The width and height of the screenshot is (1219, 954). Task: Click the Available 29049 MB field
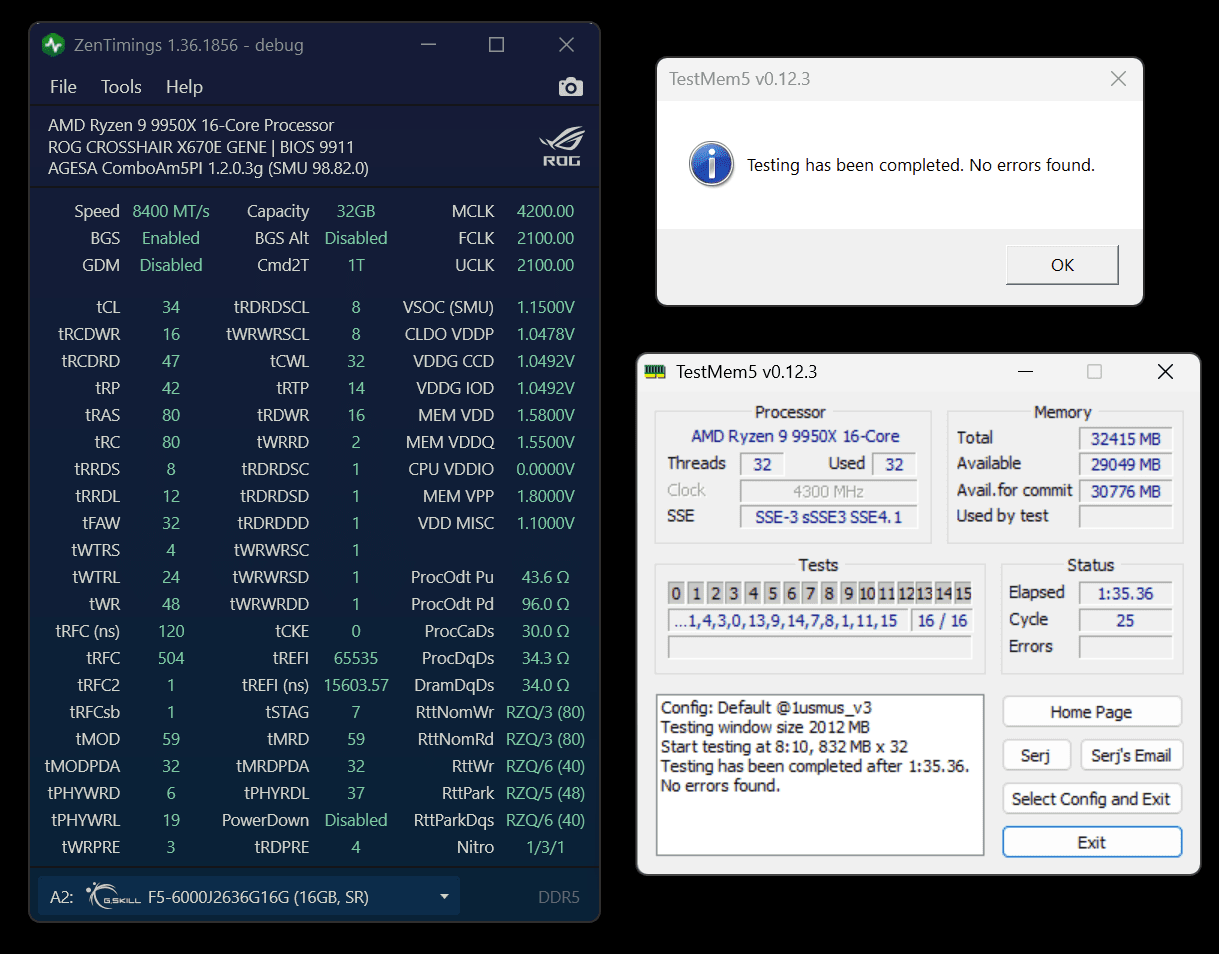1125,464
